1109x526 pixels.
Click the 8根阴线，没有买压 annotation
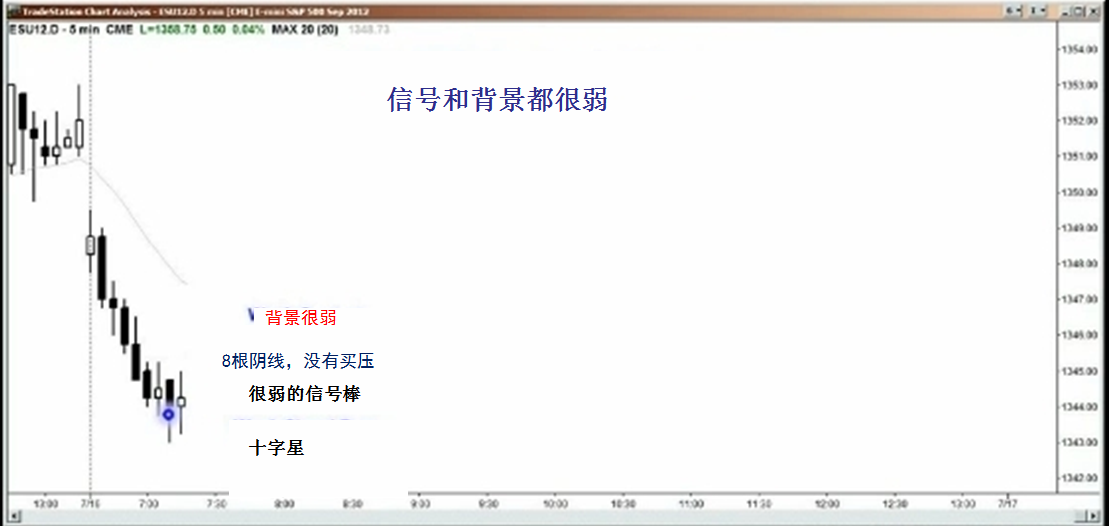(x=297, y=361)
